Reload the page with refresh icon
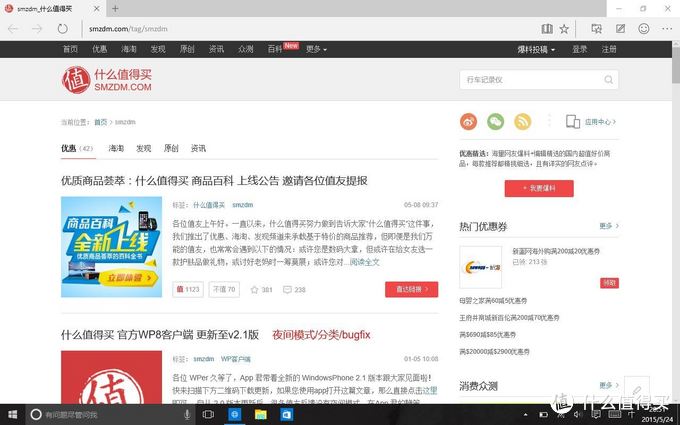 (x=62, y=29)
